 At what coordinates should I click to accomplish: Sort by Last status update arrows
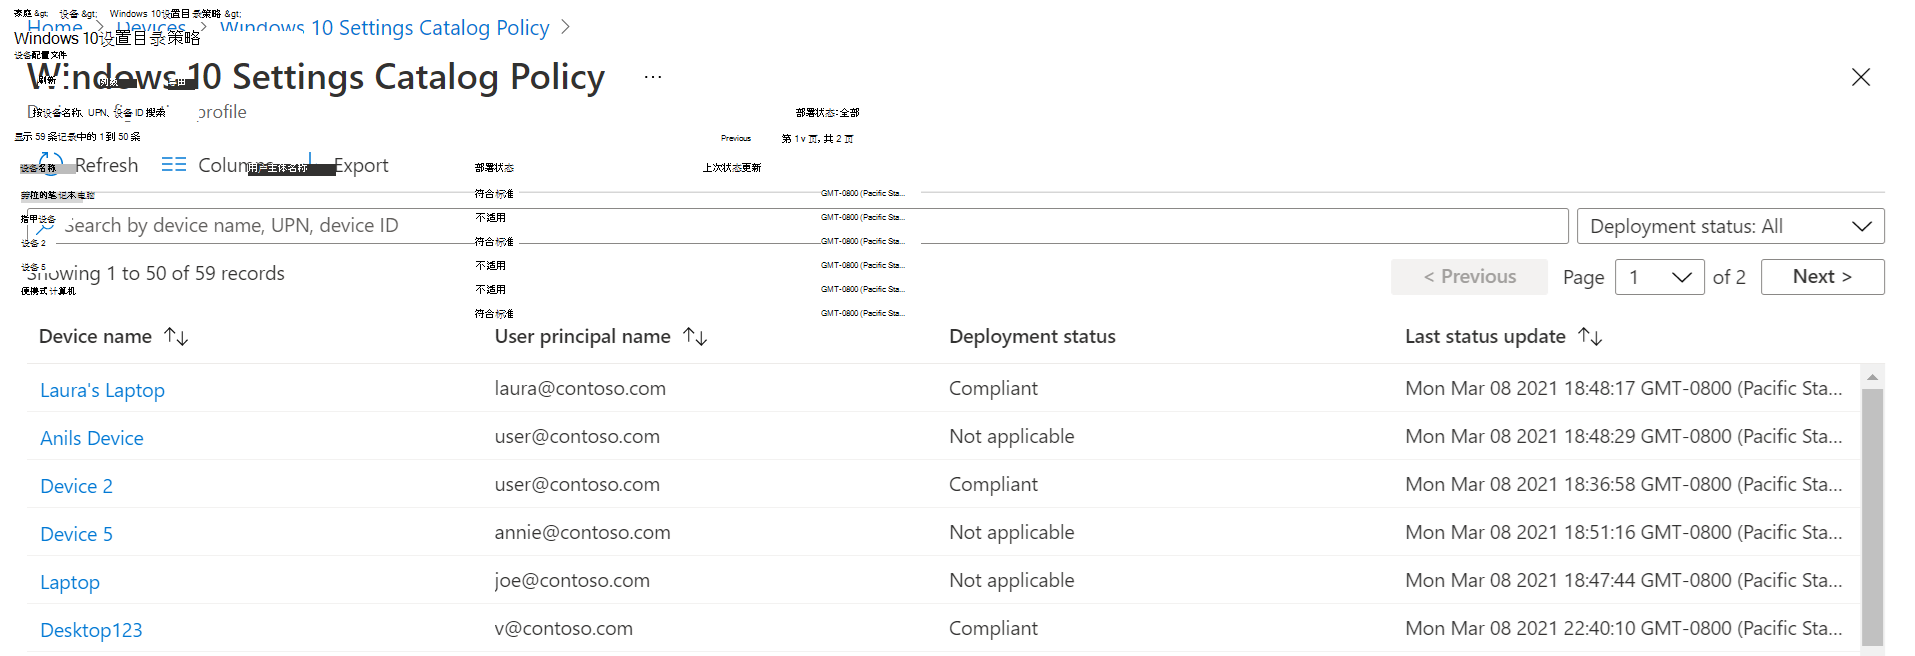point(1590,337)
